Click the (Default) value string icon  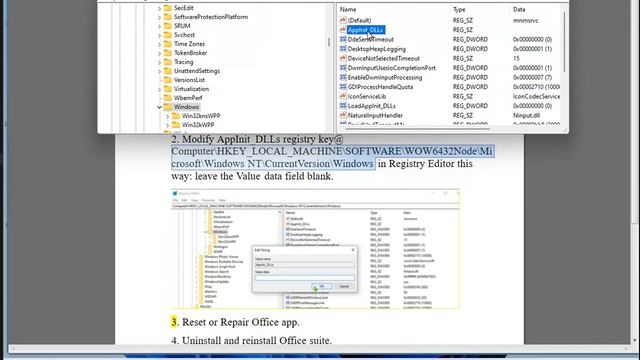click(x=343, y=20)
